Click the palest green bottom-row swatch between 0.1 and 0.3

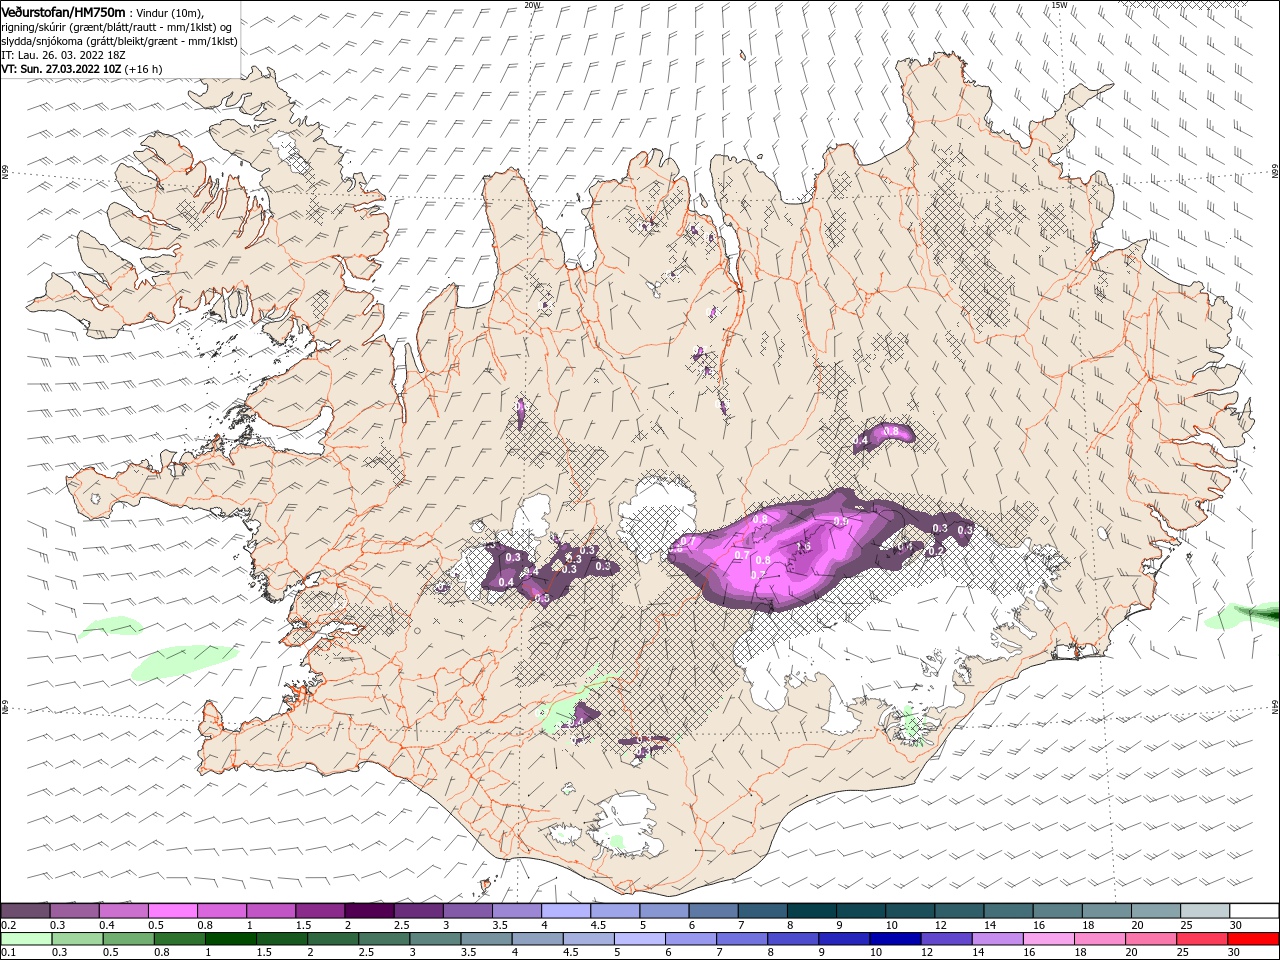pyautogui.click(x=25, y=939)
